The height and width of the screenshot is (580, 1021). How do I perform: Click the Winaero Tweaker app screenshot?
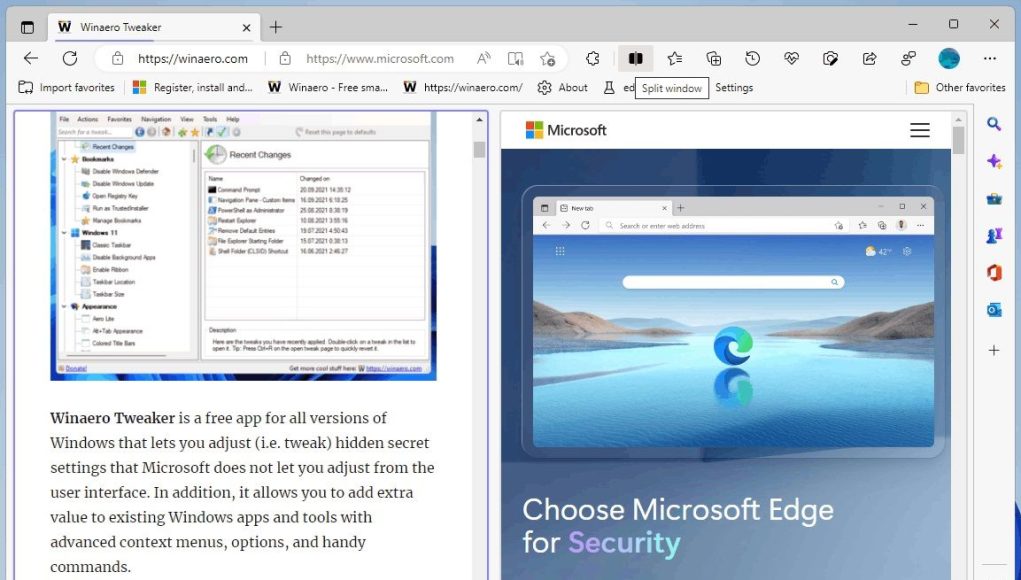[x=243, y=246]
